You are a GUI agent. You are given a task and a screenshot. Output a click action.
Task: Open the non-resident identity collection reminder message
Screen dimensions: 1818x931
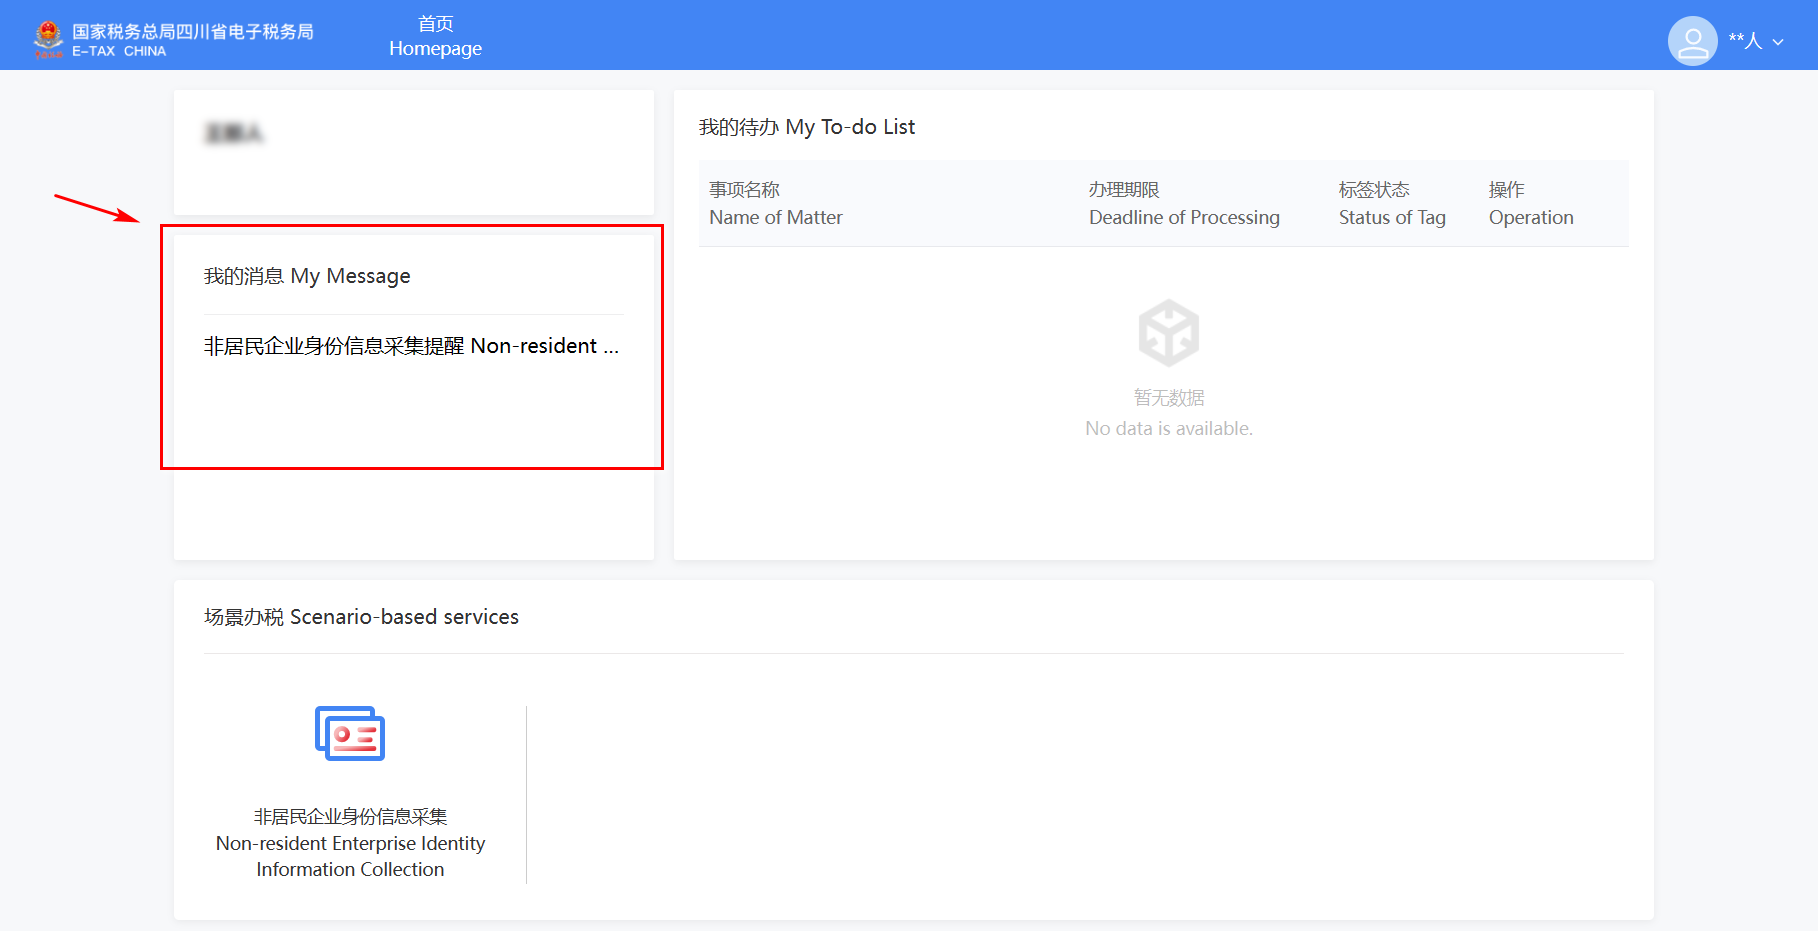411,346
